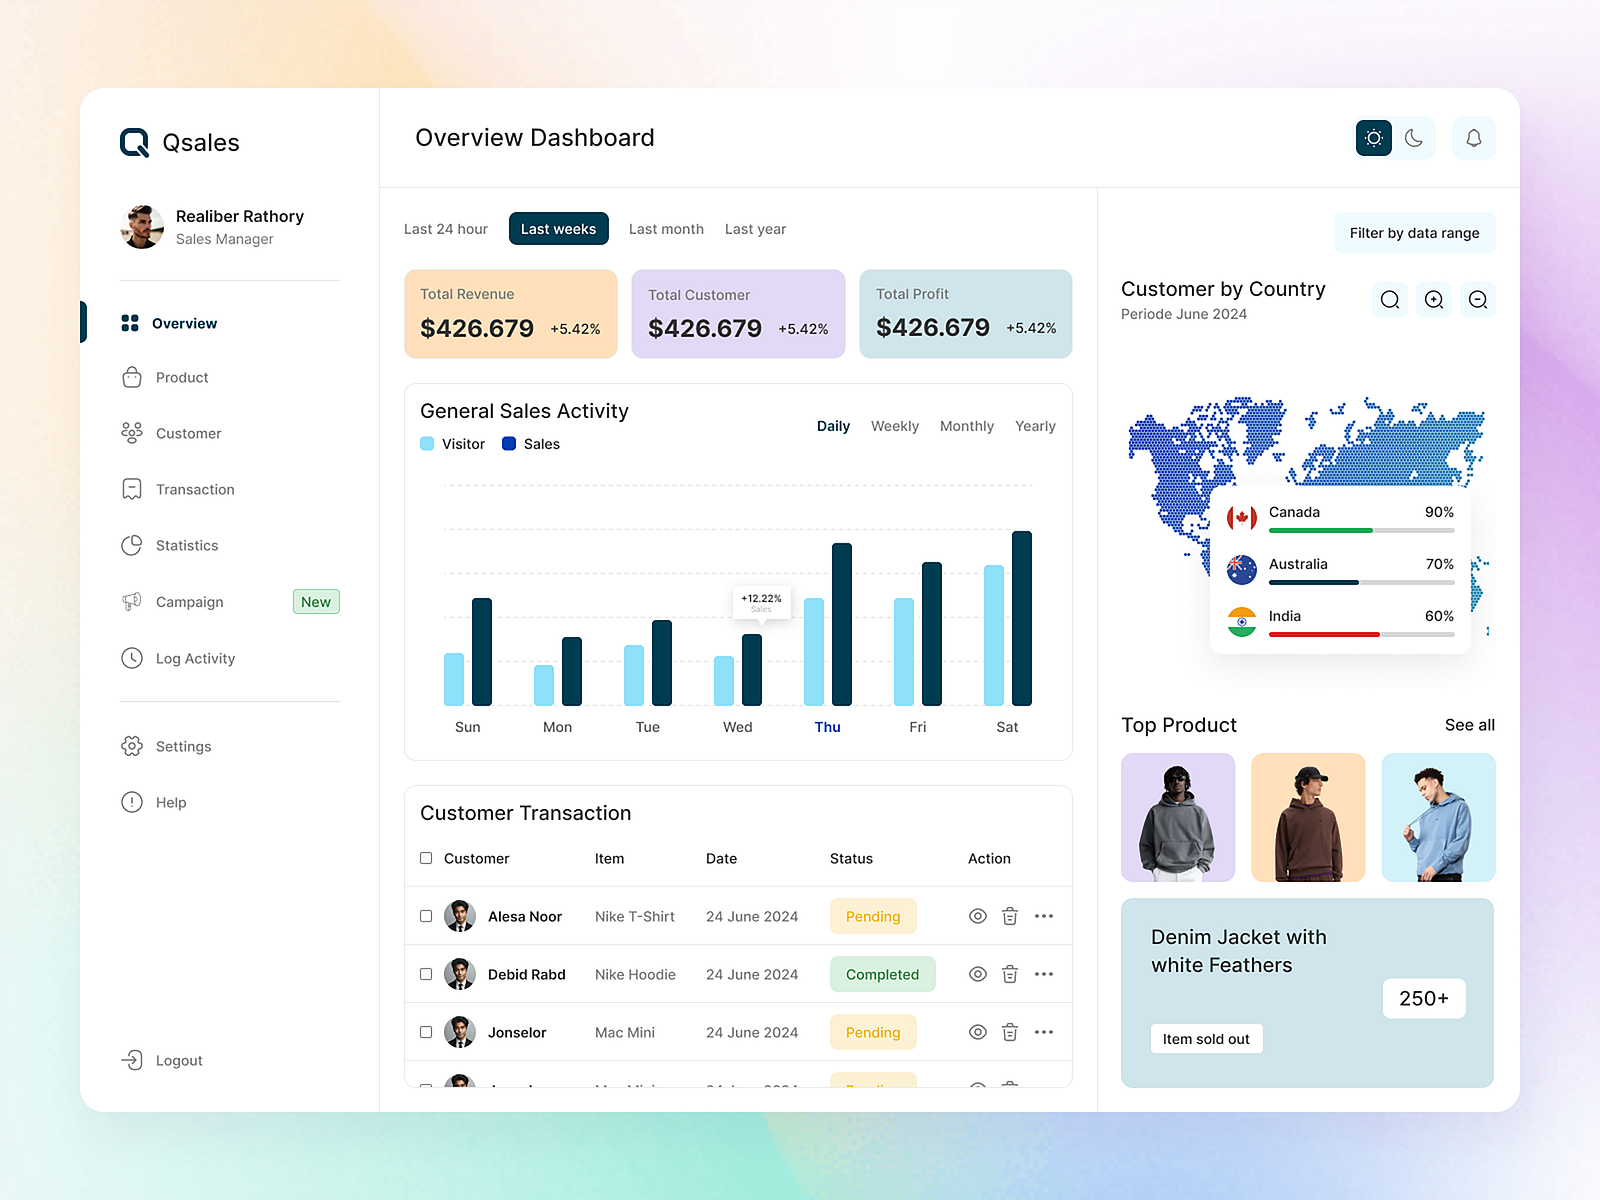Click Canada's 90% progress bar
Image resolution: width=1600 pixels, height=1200 pixels.
[1360, 531]
